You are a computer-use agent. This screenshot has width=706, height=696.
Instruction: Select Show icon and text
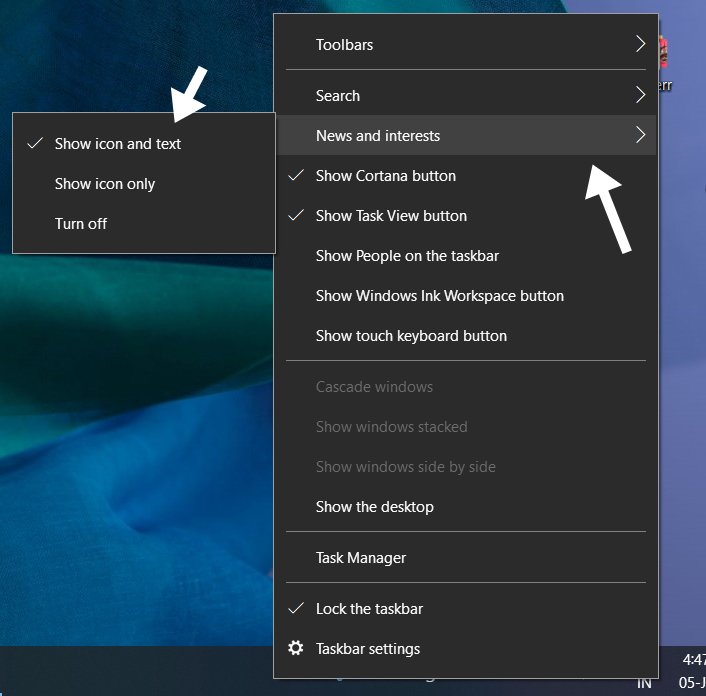144,144
